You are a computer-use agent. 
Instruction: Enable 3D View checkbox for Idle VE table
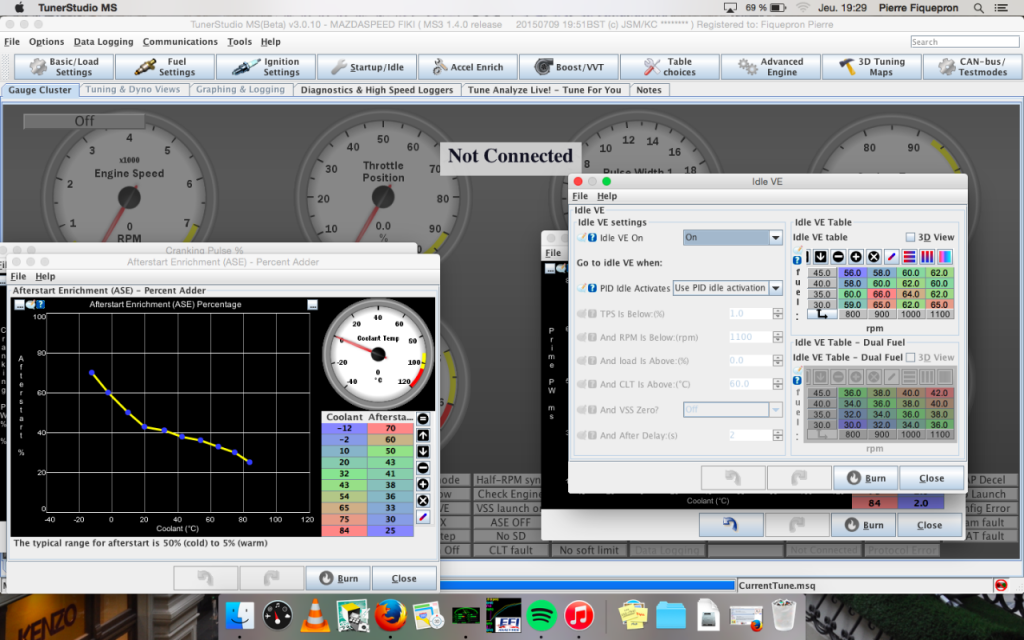(x=910, y=237)
